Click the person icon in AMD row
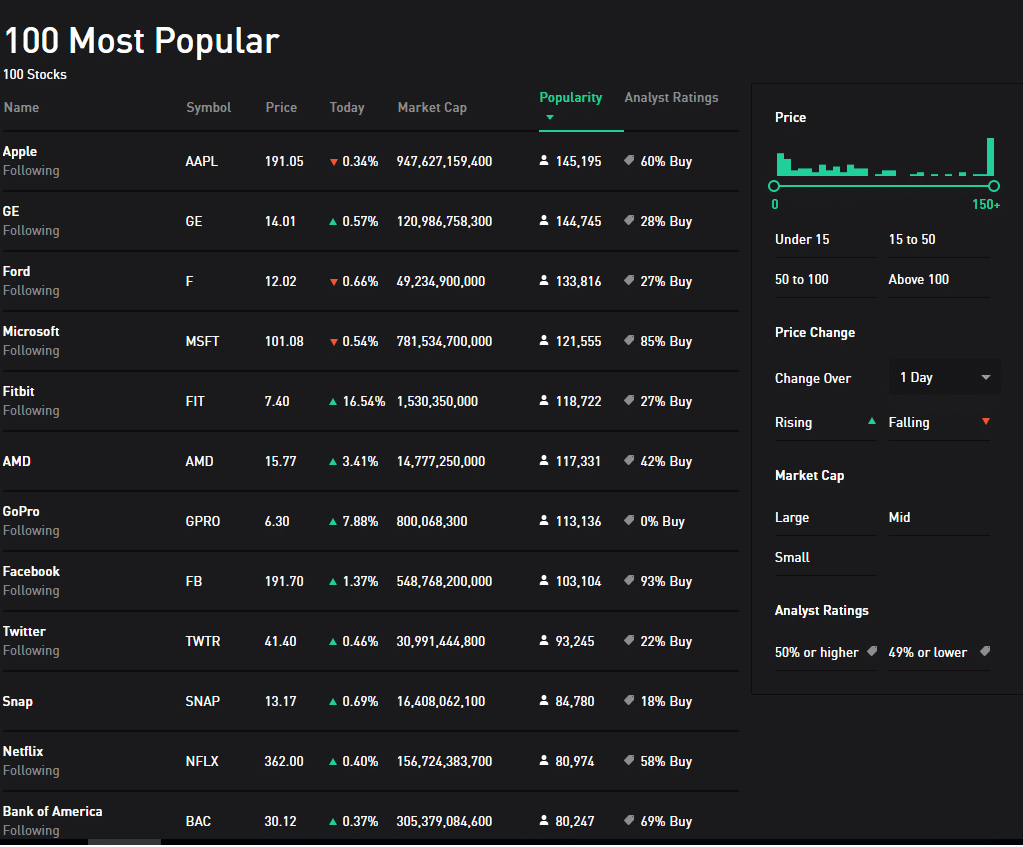 (x=543, y=460)
